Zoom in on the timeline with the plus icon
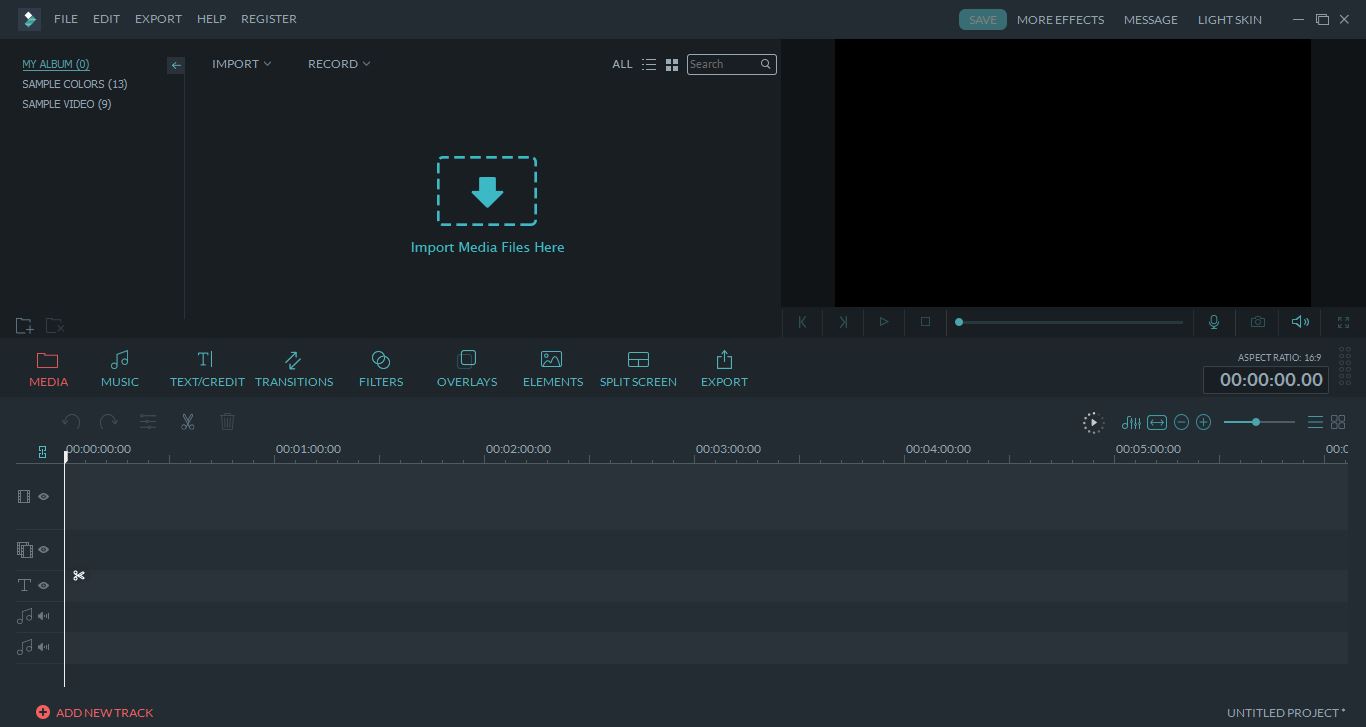Screen dimensions: 1366x727 tap(1203, 422)
